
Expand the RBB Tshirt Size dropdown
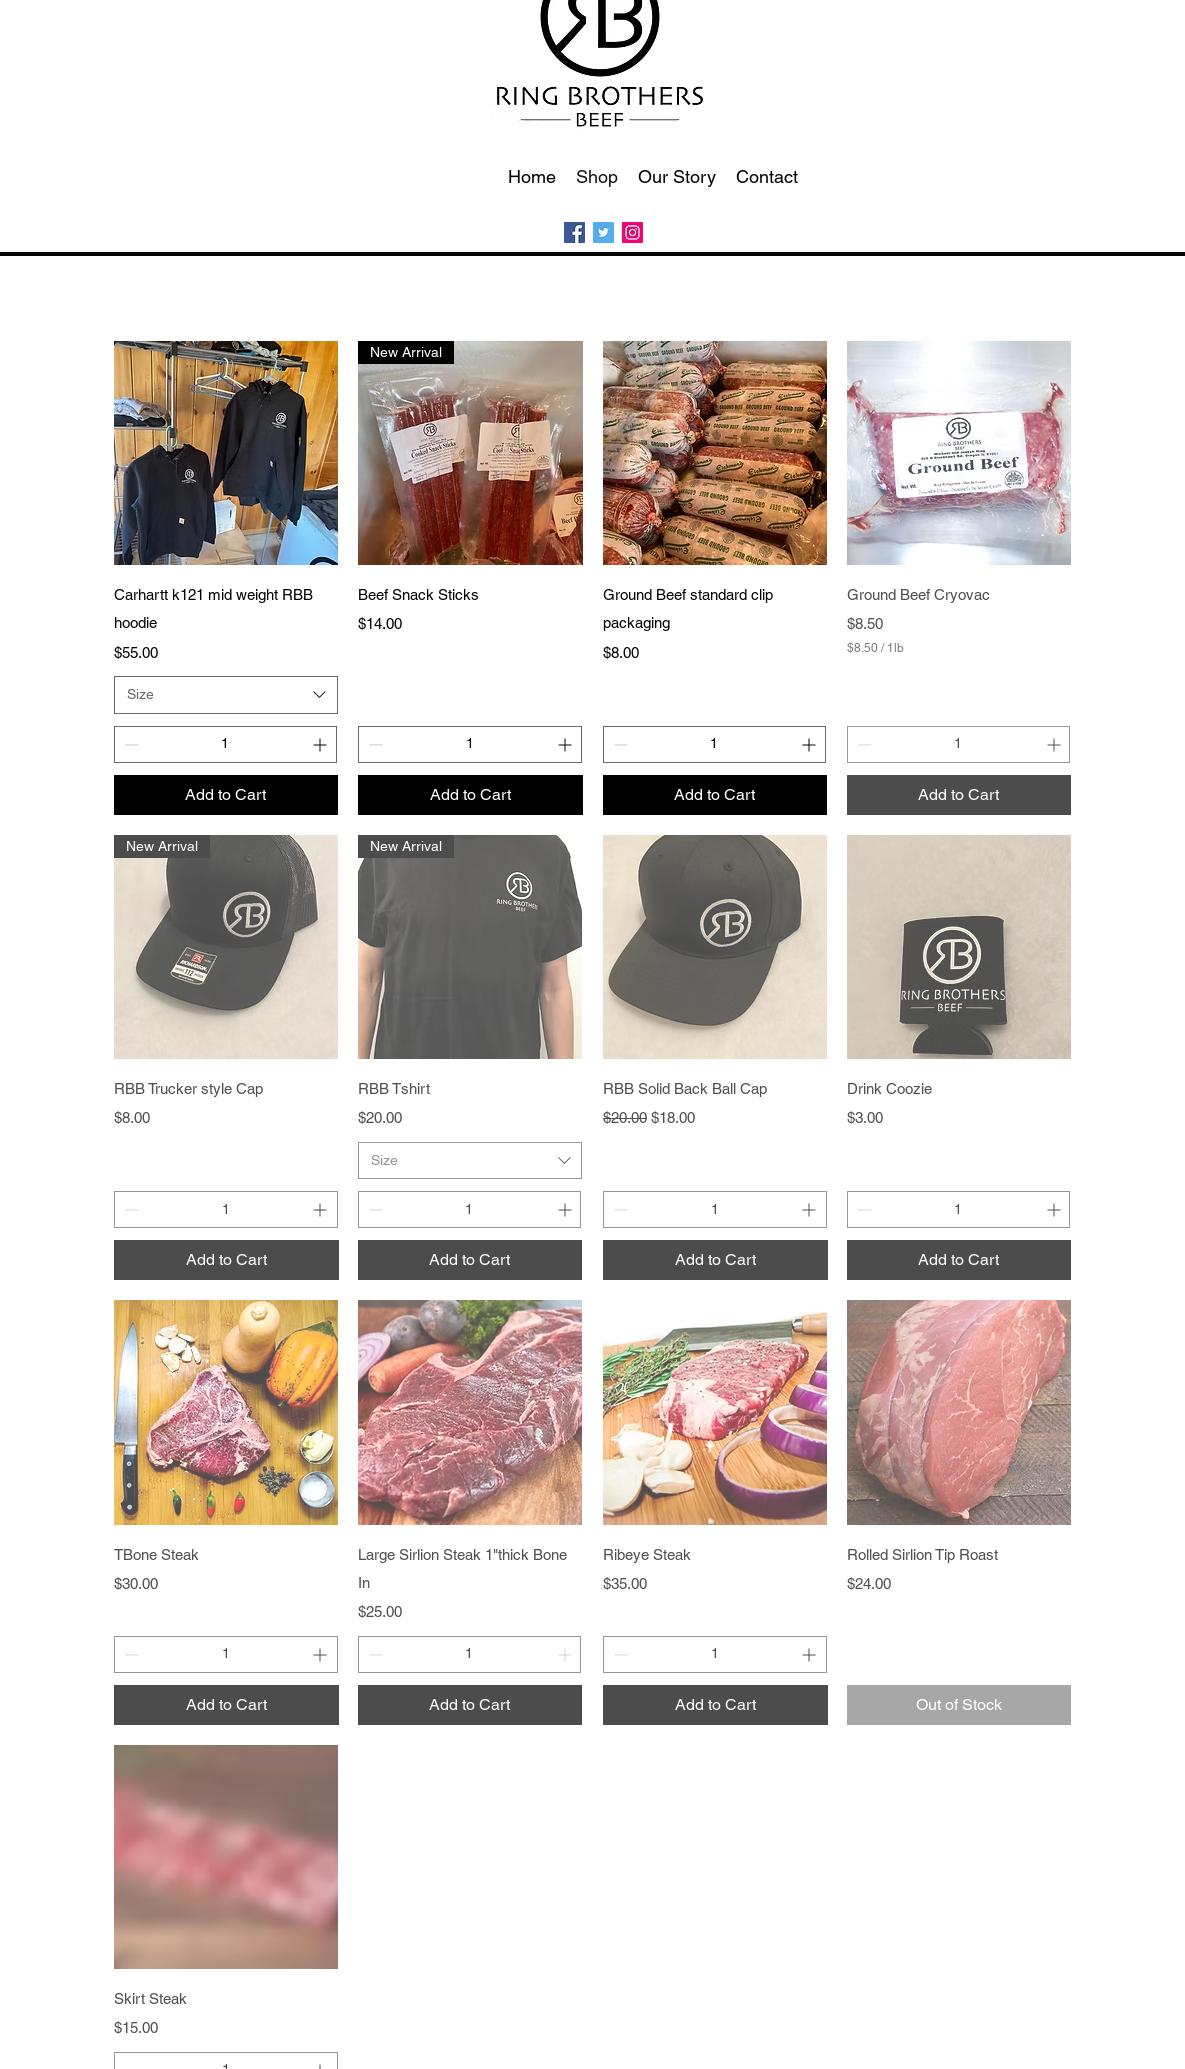point(470,1161)
